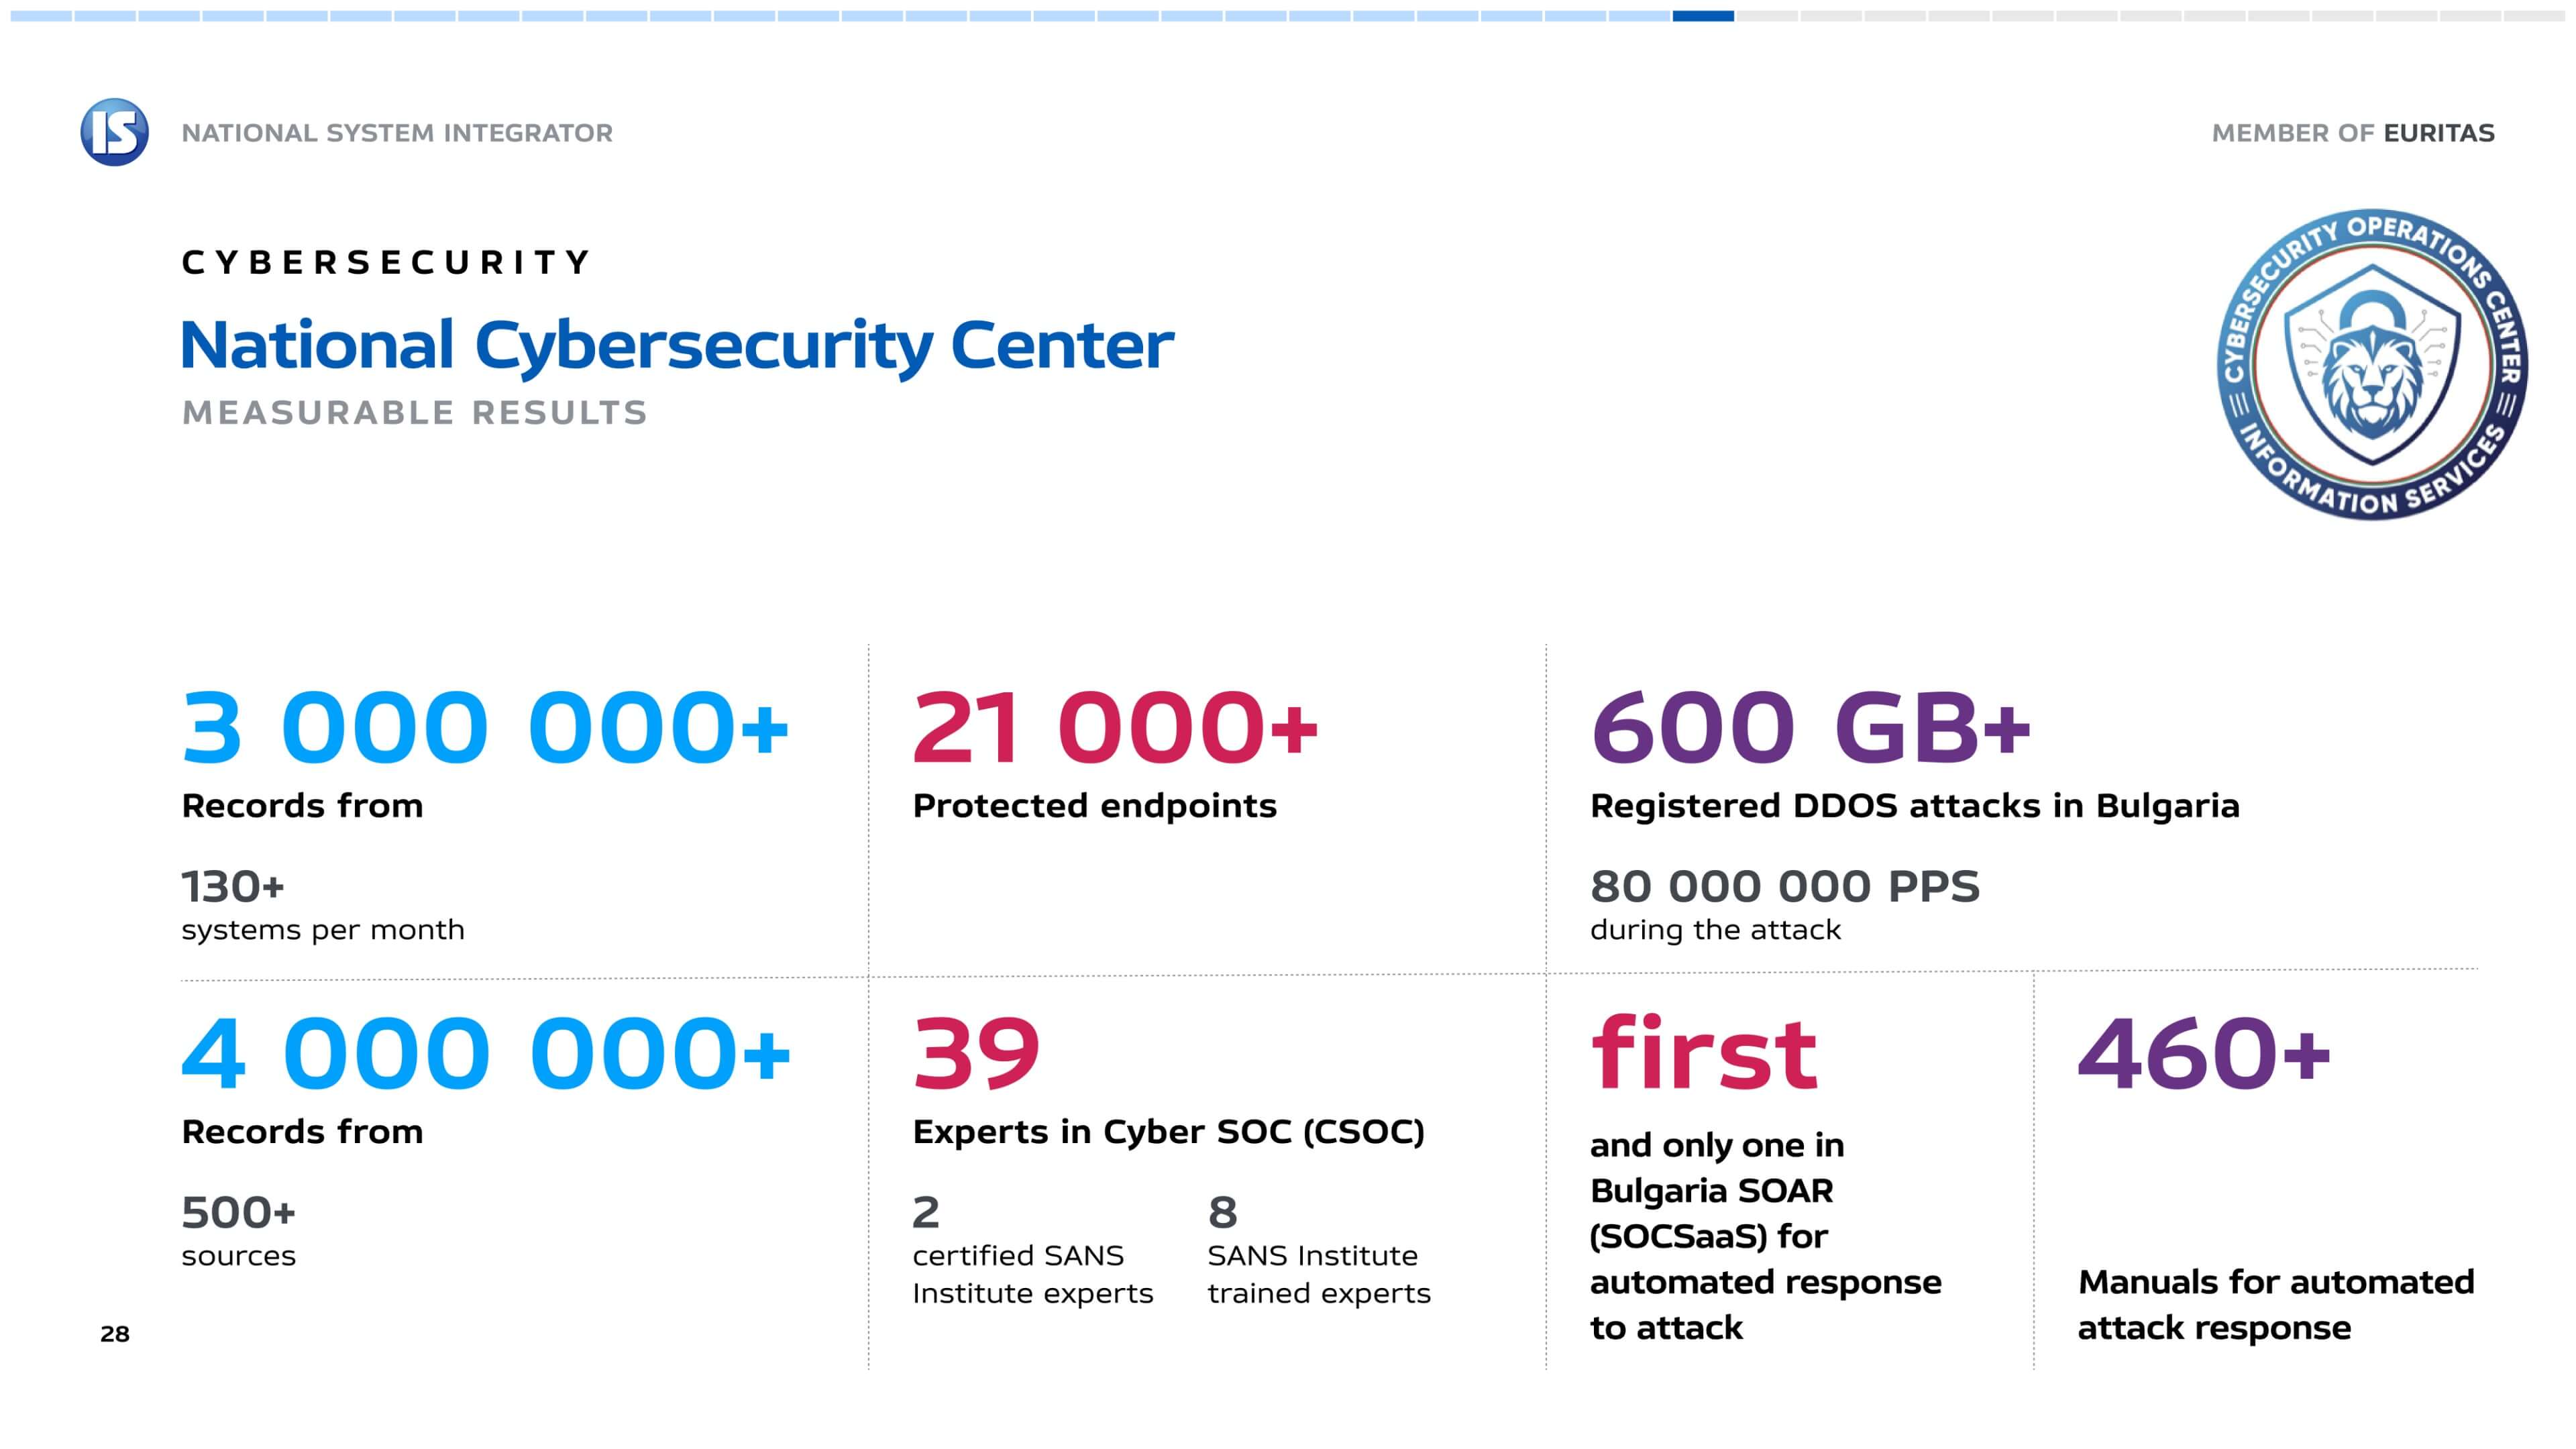Click the MEMBER OF EURITAS text
The image size is (2576, 1449).
(2353, 133)
